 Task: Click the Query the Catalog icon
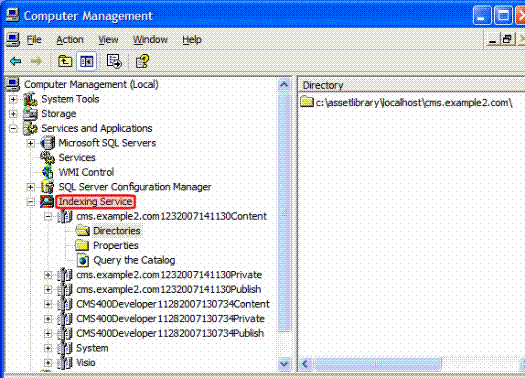(83, 260)
